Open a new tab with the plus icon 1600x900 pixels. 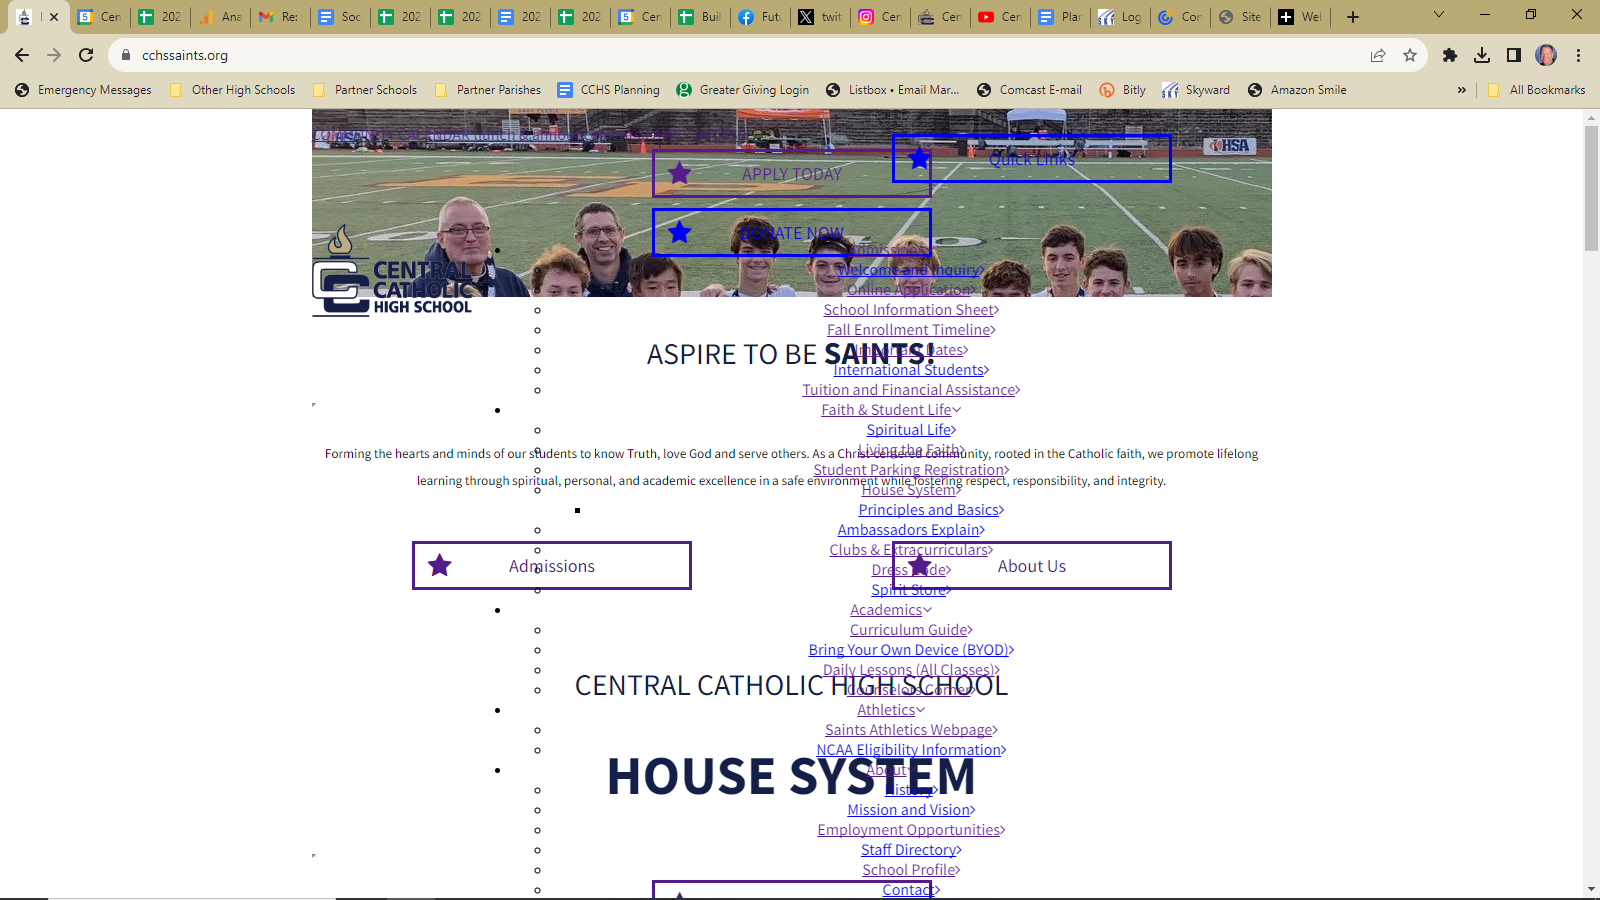point(1352,17)
